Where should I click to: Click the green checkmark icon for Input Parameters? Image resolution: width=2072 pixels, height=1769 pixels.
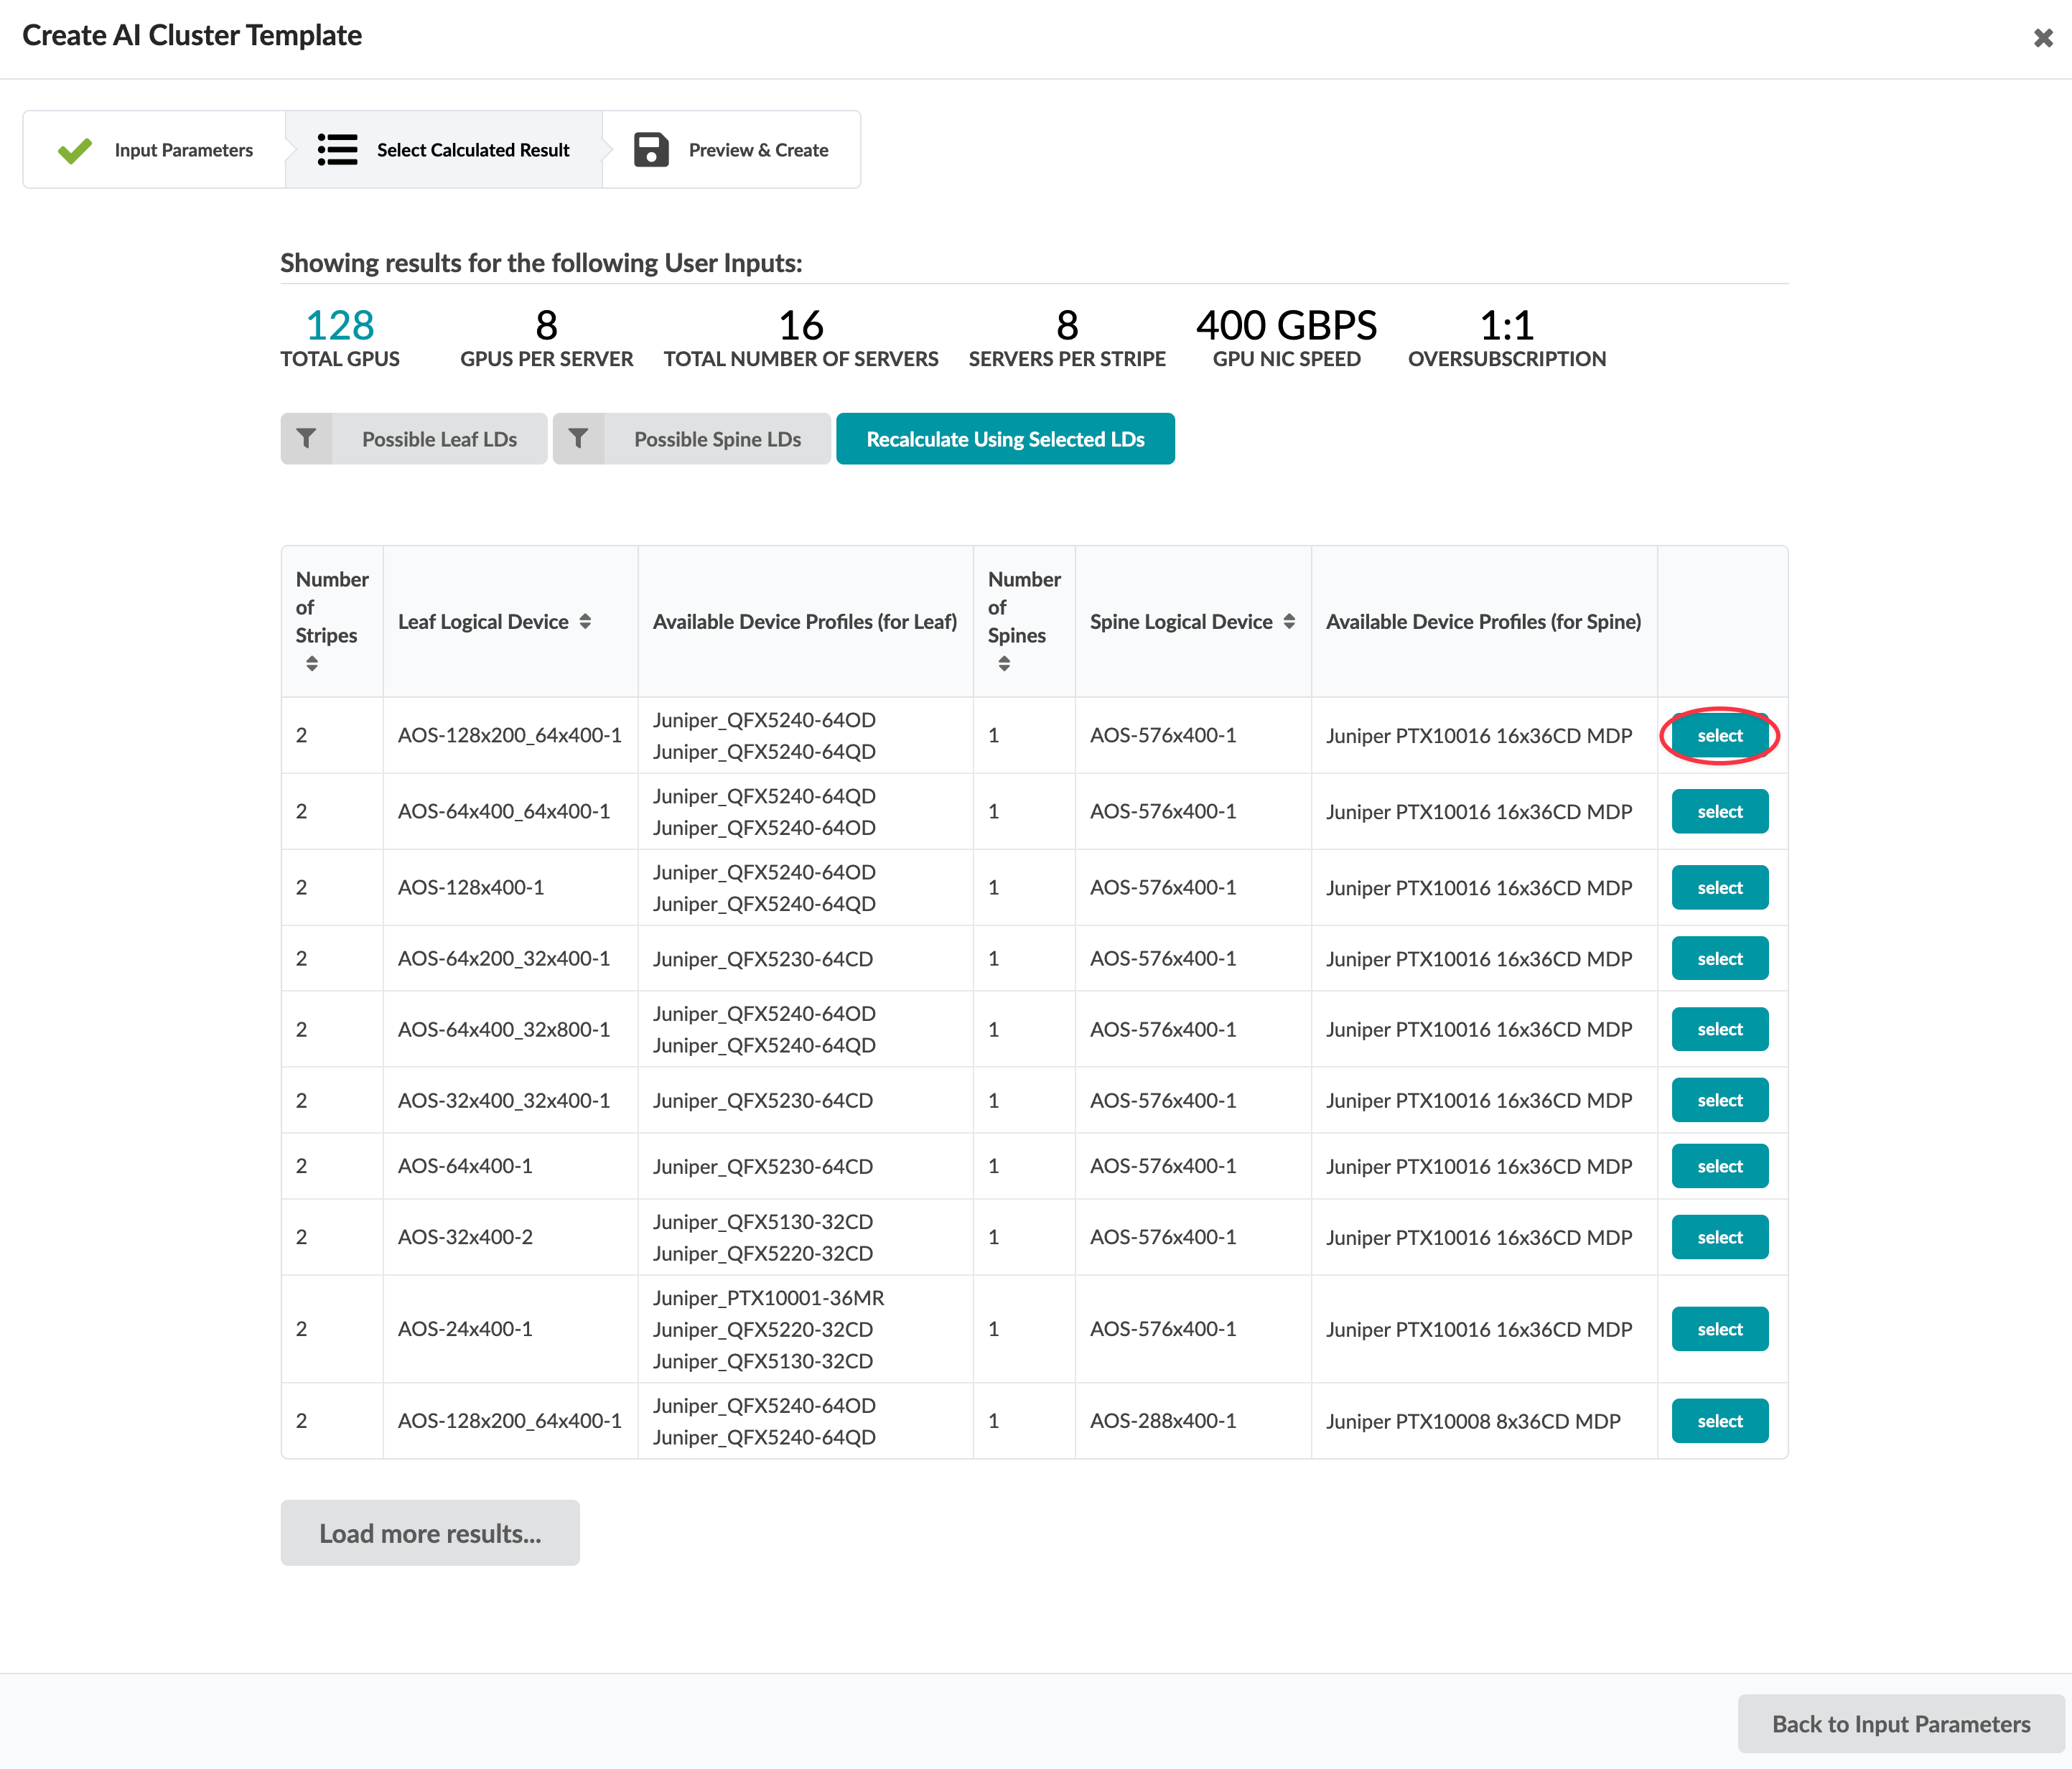[x=75, y=150]
